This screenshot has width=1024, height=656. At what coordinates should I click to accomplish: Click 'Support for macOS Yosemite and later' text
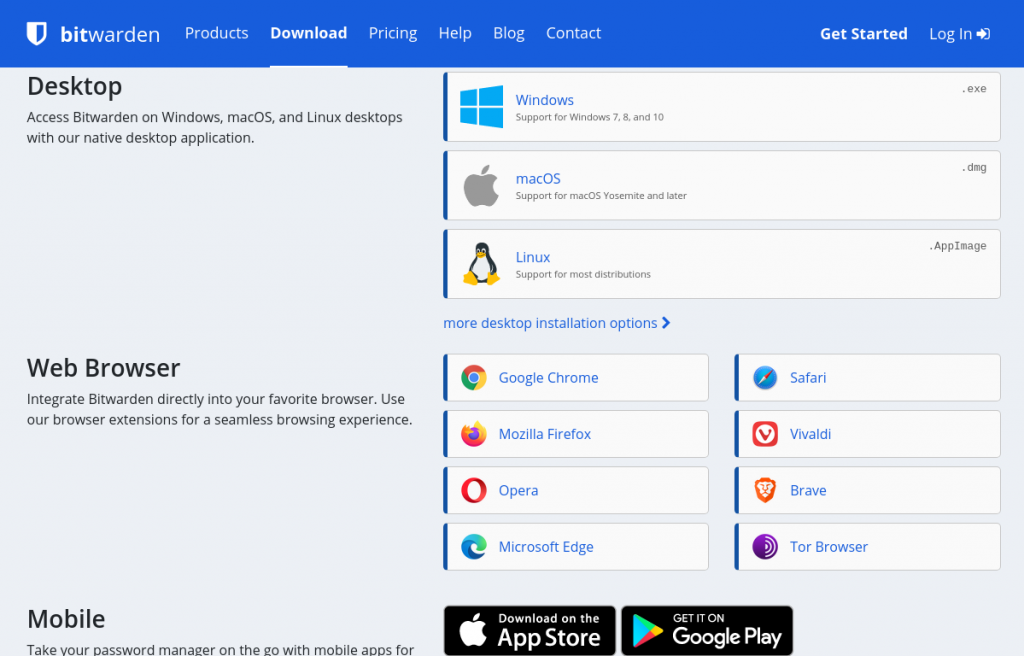pyautogui.click(x=601, y=195)
